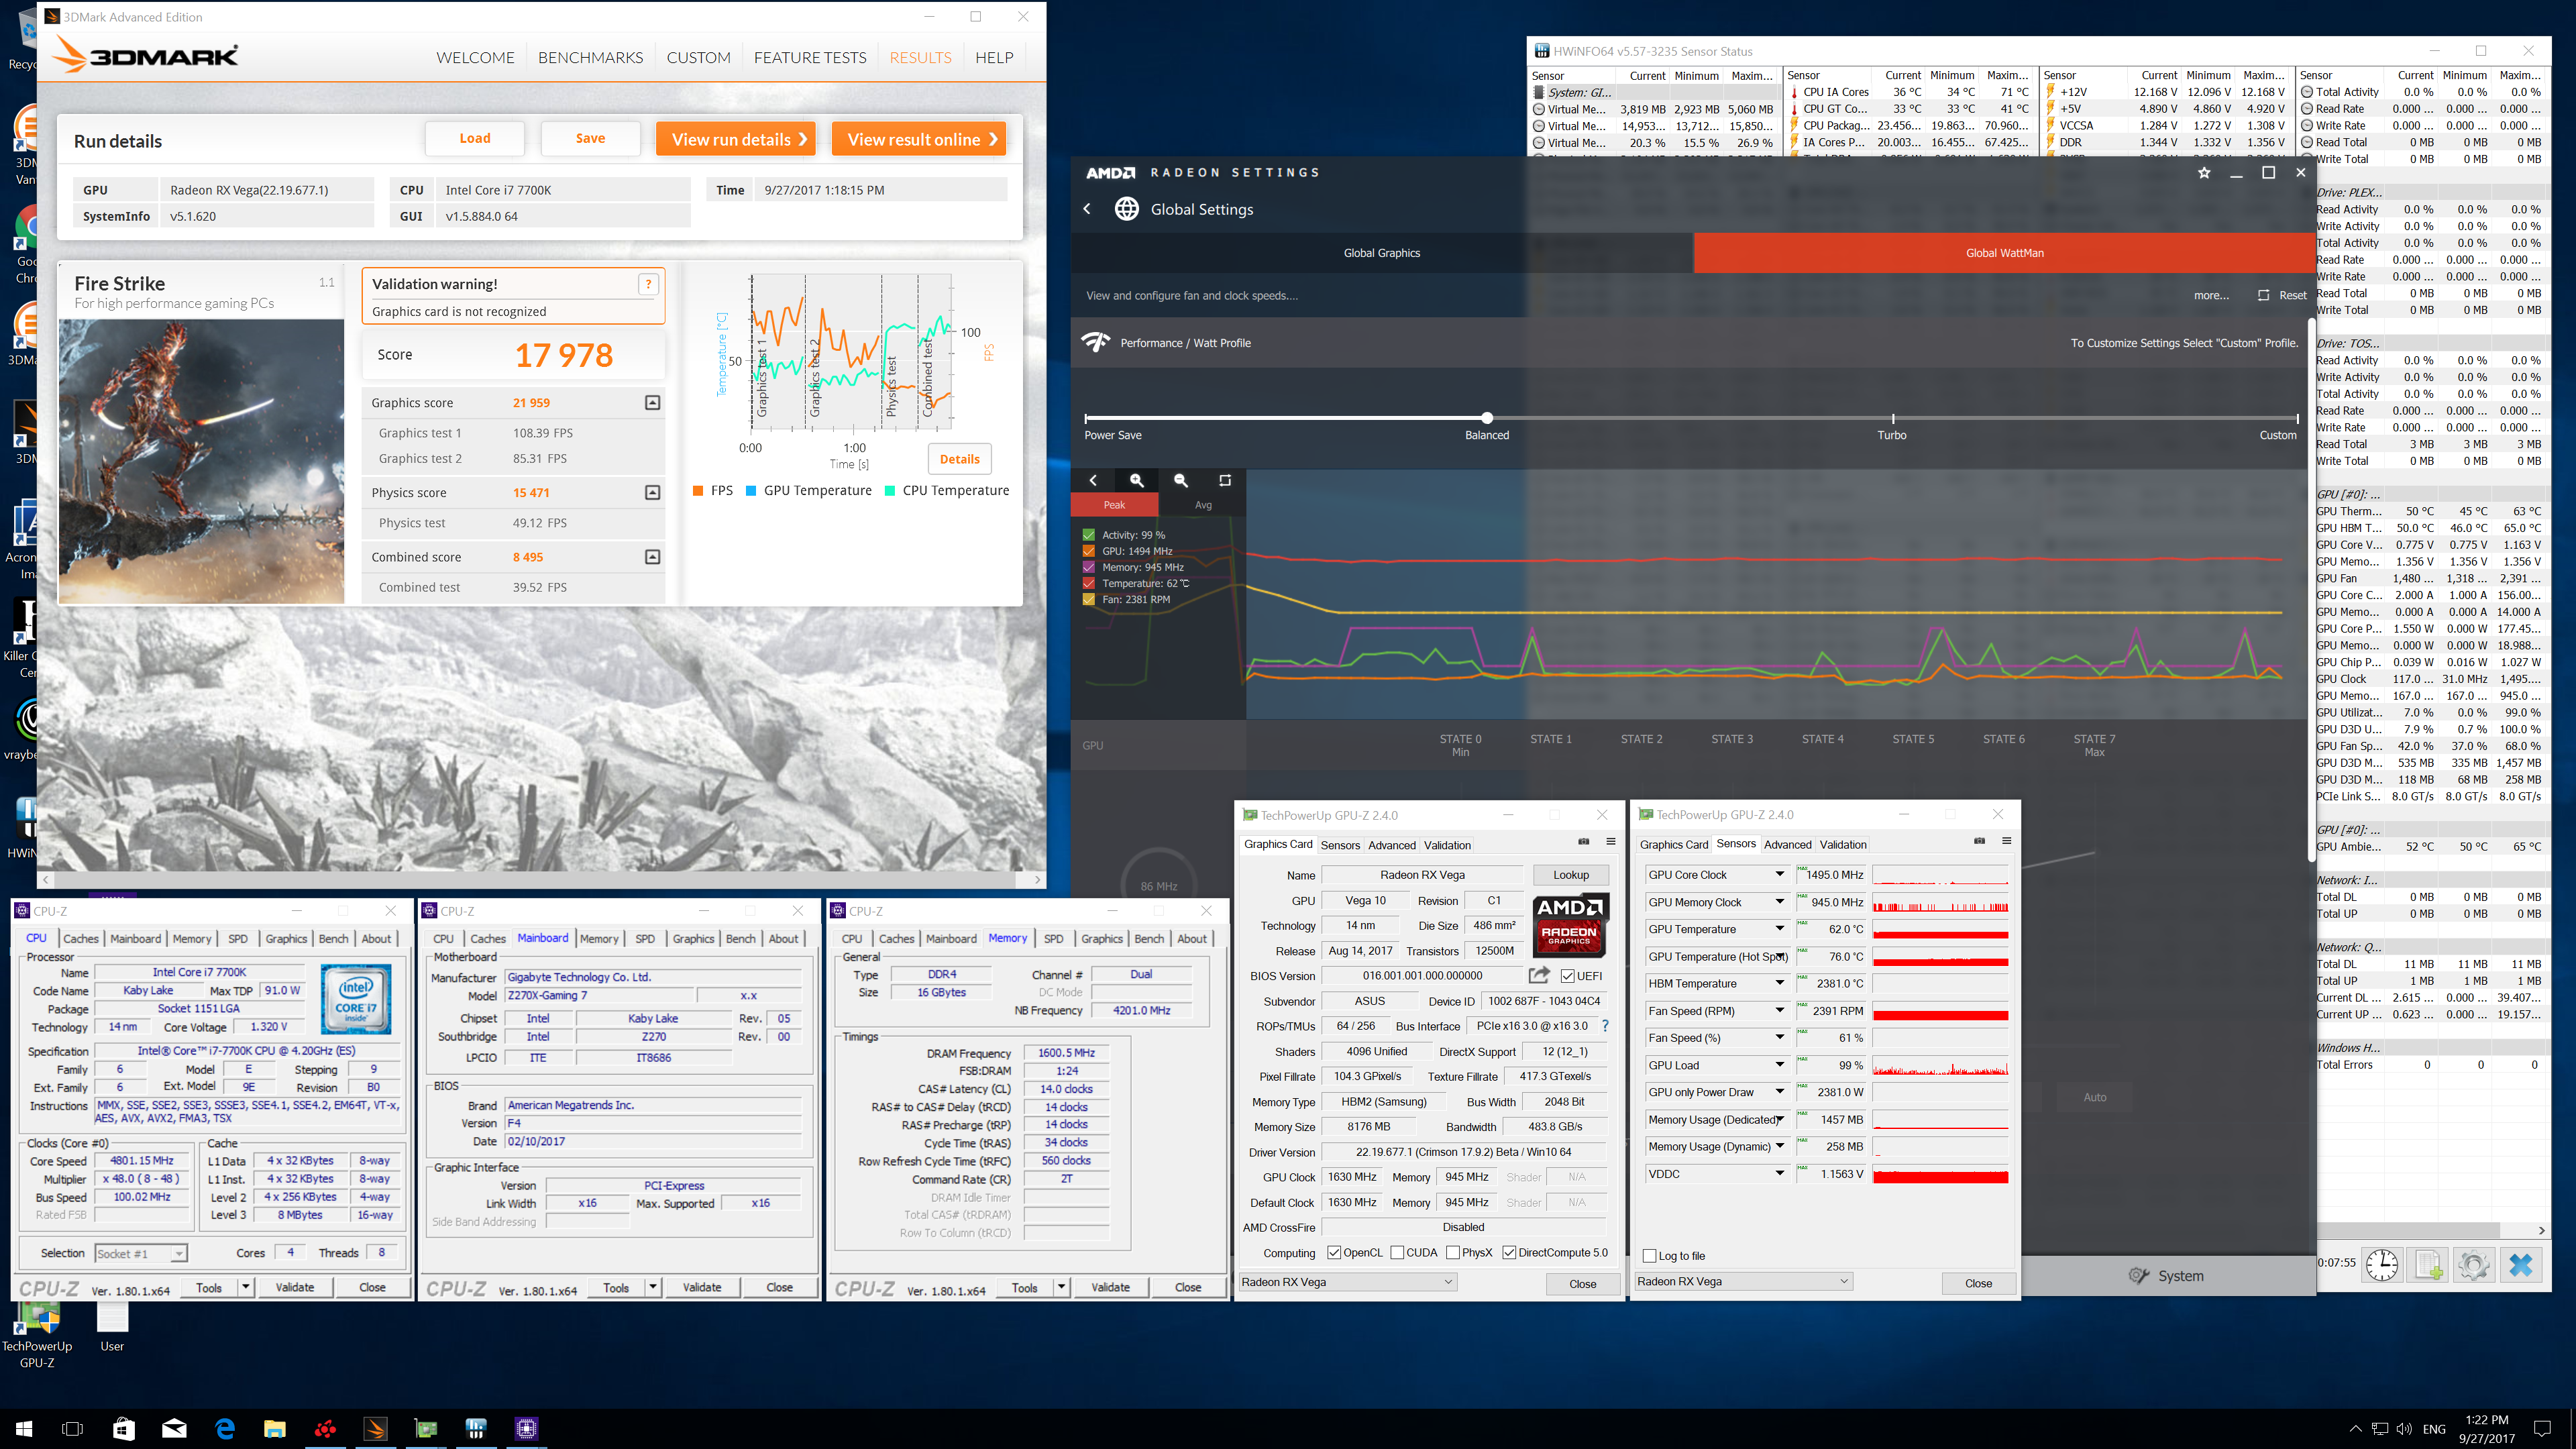Open the Advanced tab in left GPU-Z window

[1392, 845]
